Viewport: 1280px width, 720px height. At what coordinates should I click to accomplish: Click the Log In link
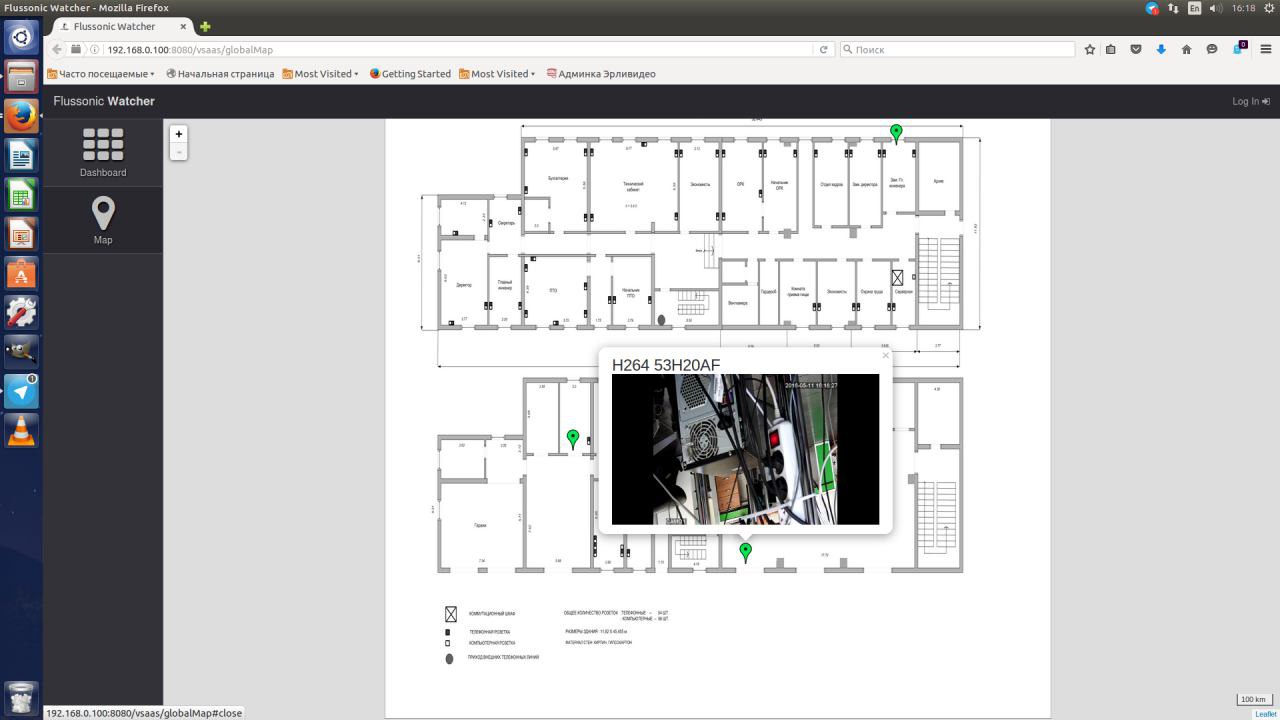point(1251,101)
